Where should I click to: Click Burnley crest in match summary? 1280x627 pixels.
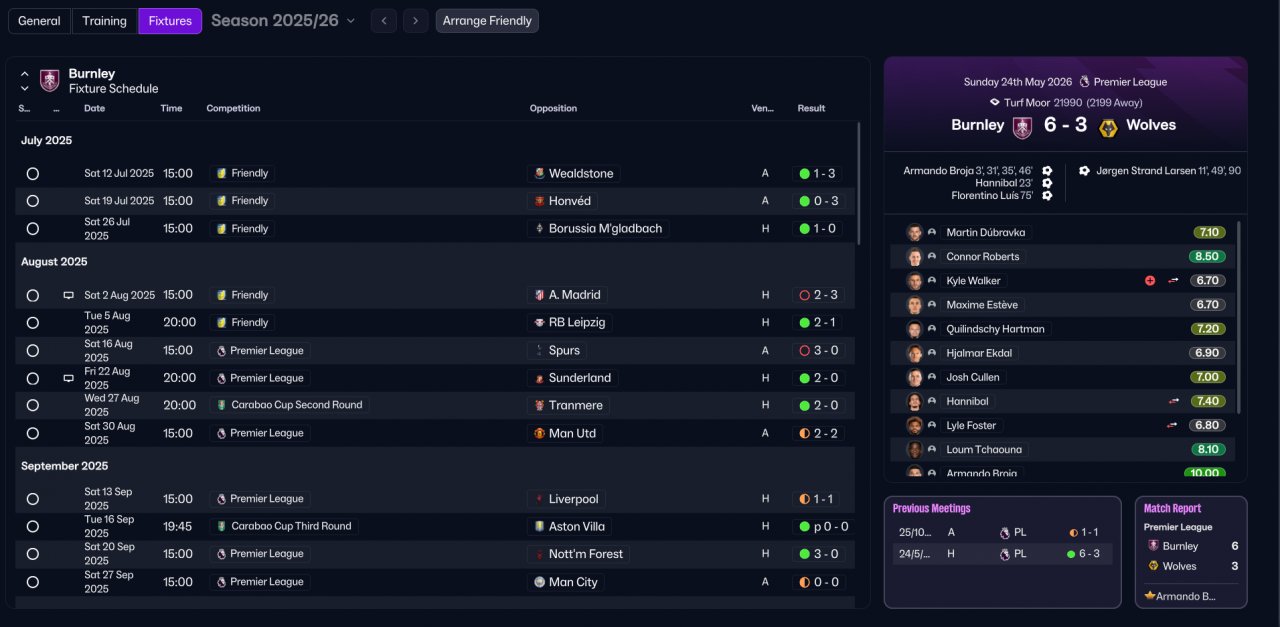pos(1022,127)
